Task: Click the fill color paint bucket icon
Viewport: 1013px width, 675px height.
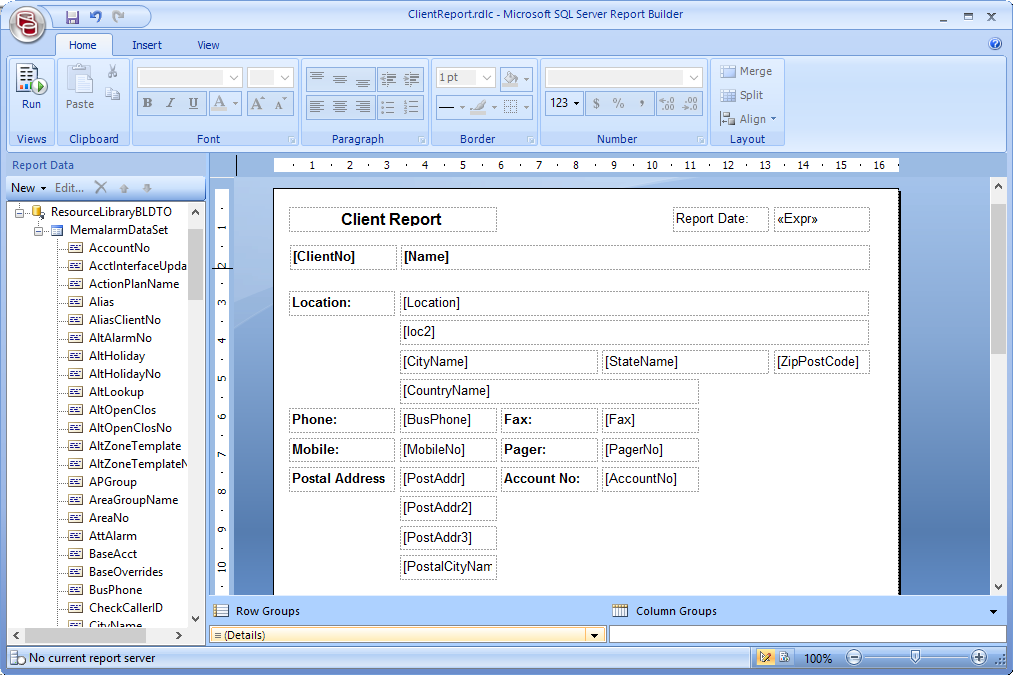Action: (510, 79)
